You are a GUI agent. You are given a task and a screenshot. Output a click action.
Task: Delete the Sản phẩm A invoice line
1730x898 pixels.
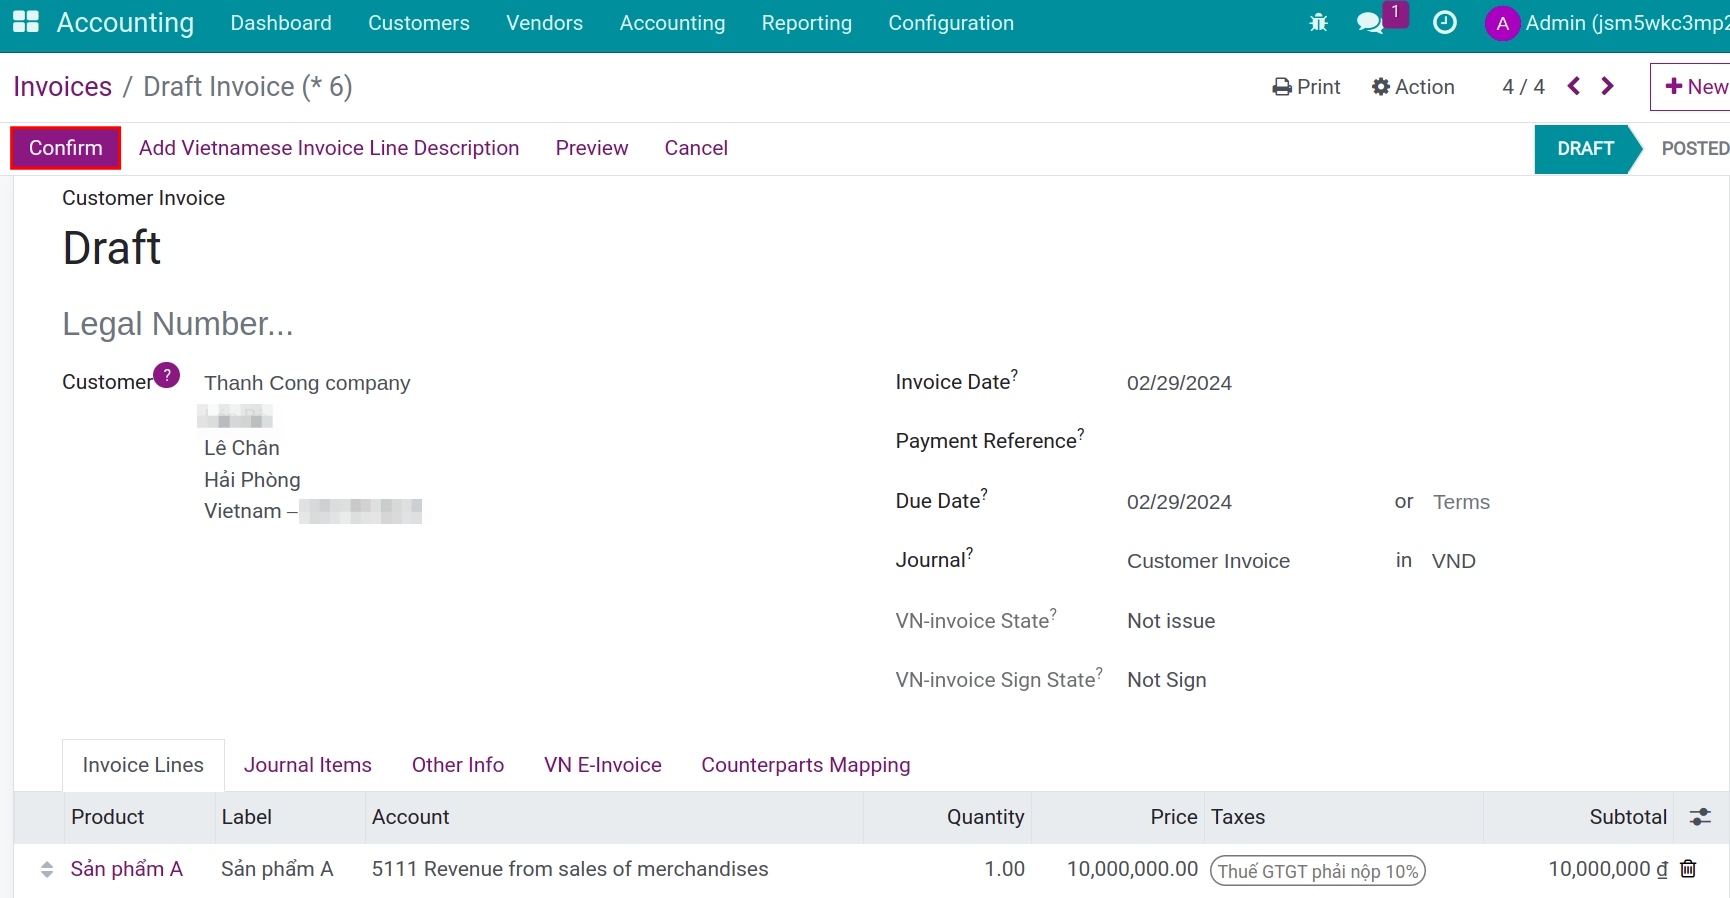1688,868
